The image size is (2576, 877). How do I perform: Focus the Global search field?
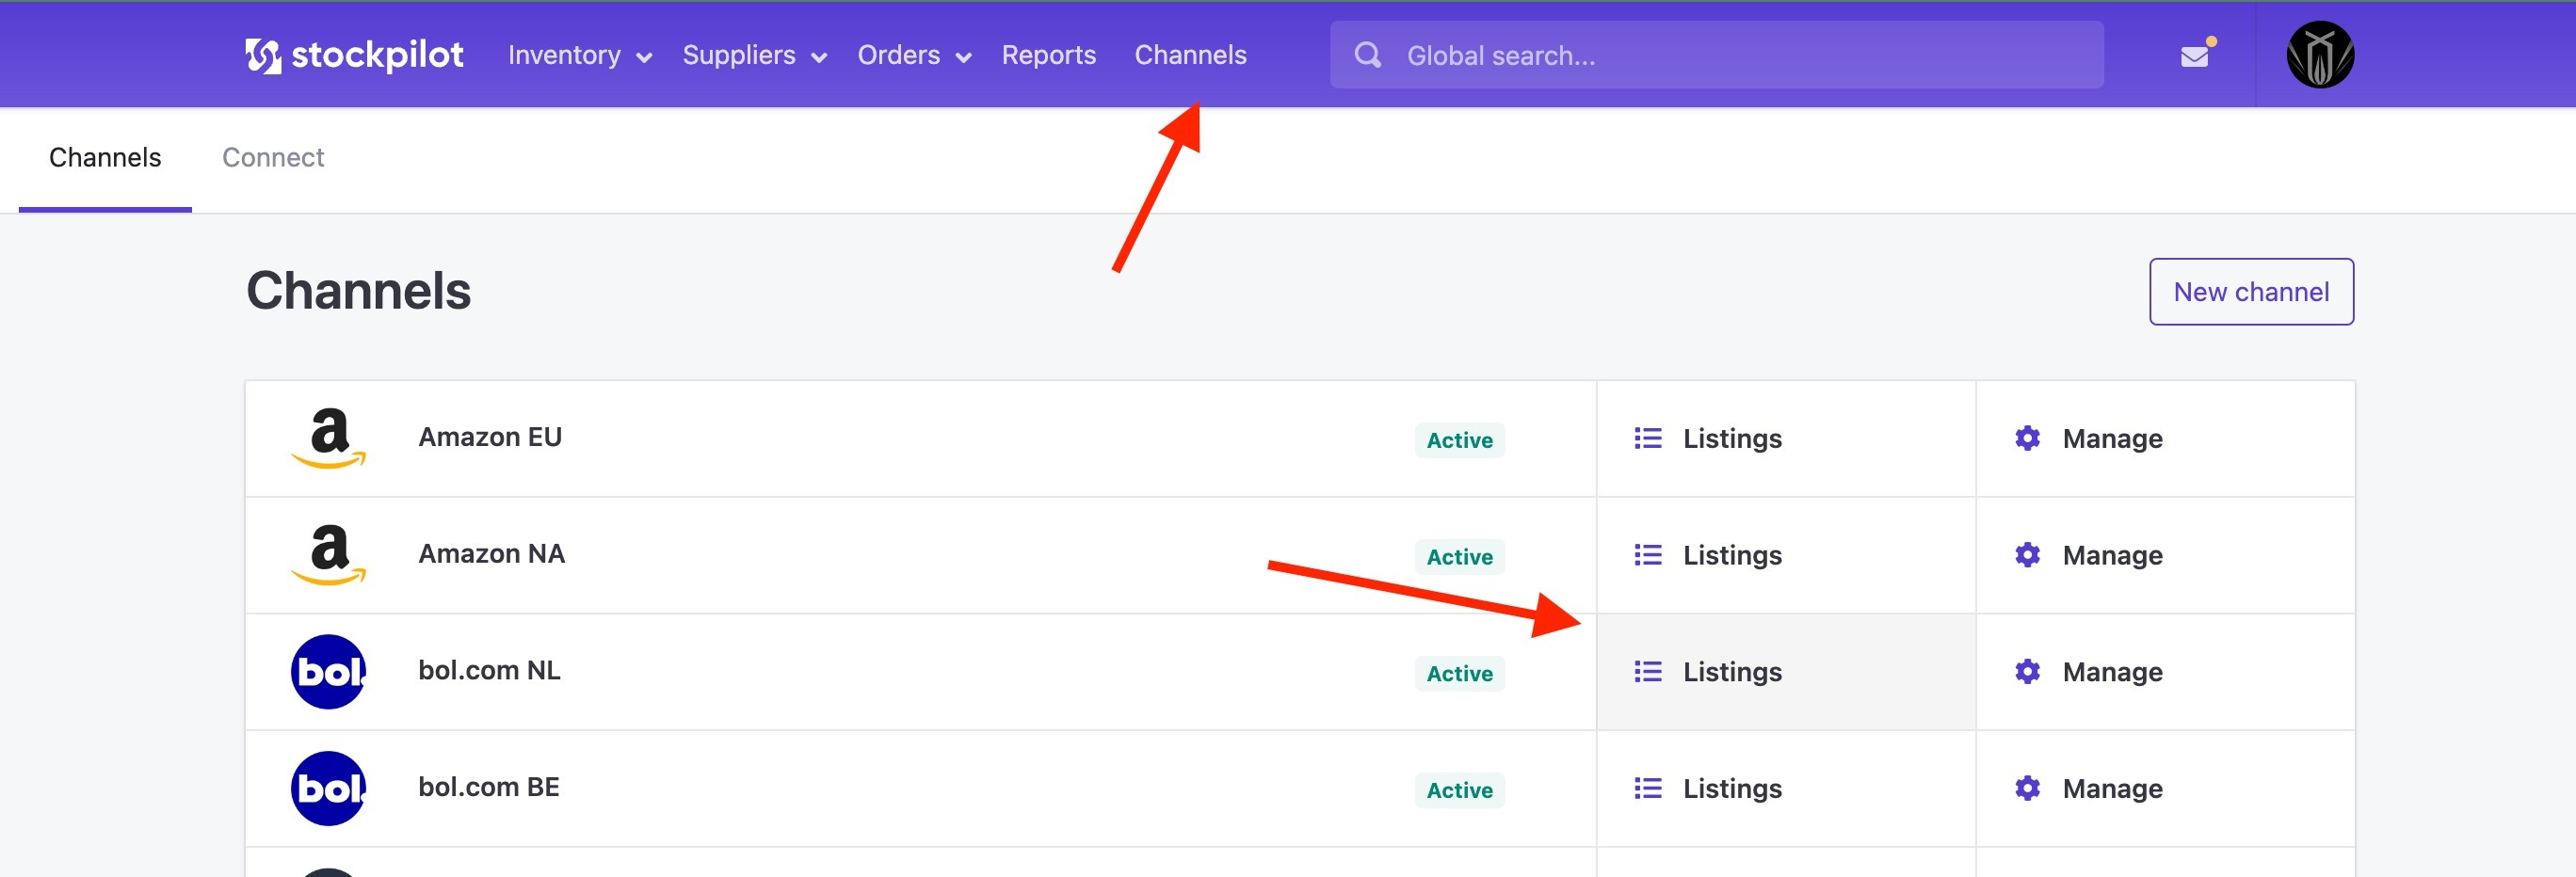(x=1716, y=55)
